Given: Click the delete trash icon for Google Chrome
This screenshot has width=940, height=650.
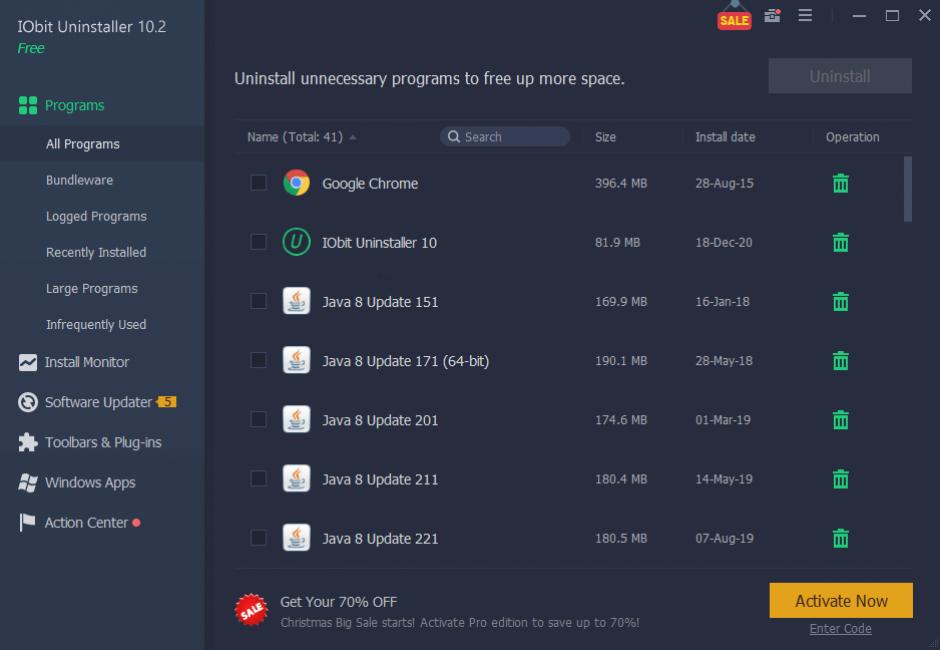Looking at the screenshot, I should (840, 183).
